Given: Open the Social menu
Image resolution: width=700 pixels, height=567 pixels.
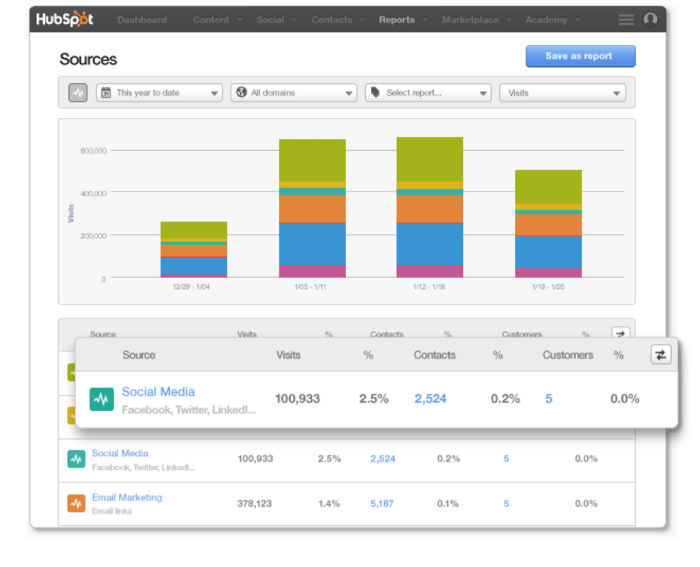Looking at the screenshot, I should pos(270,20).
